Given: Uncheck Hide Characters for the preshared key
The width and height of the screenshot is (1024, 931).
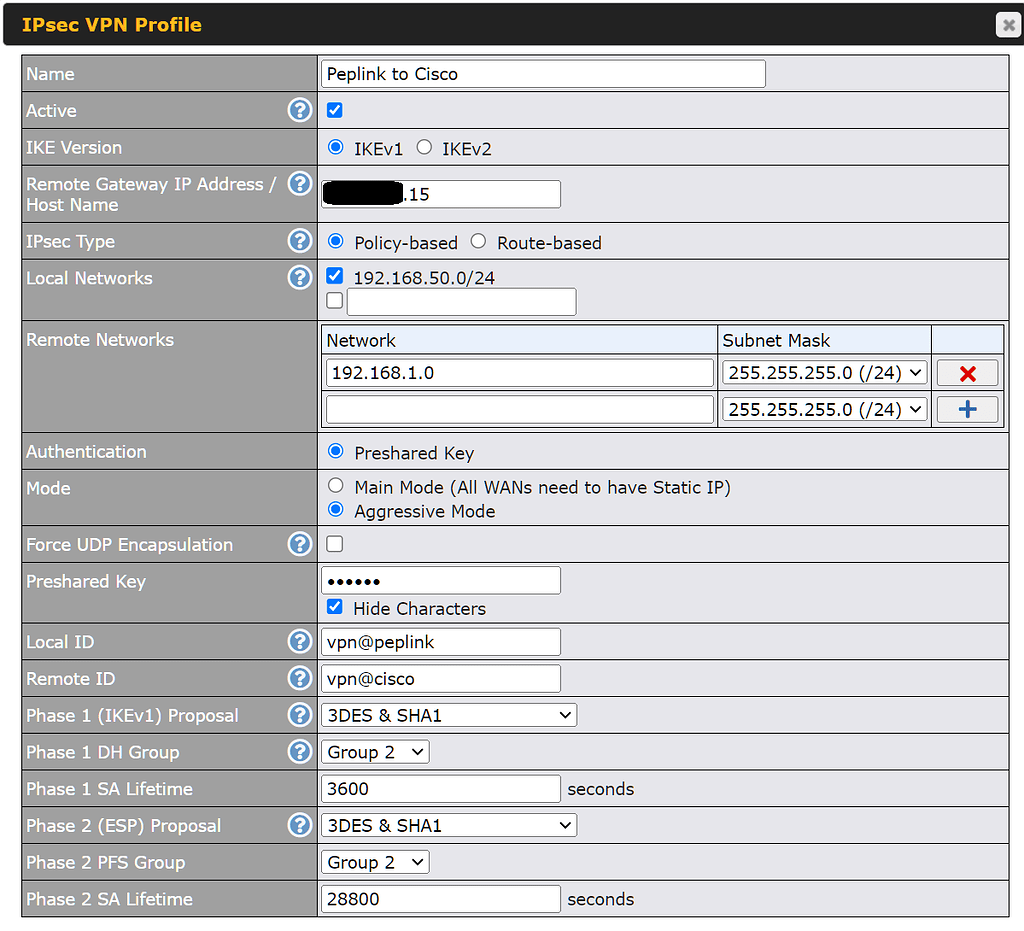Looking at the screenshot, I should pos(334,606).
